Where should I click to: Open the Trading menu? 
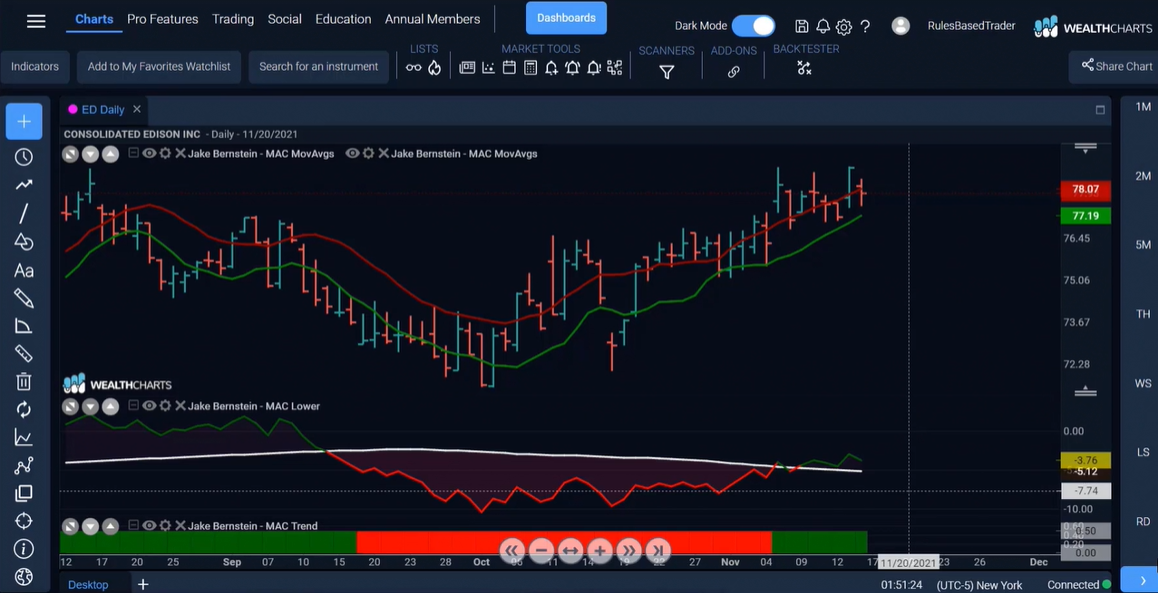(233, 19)
